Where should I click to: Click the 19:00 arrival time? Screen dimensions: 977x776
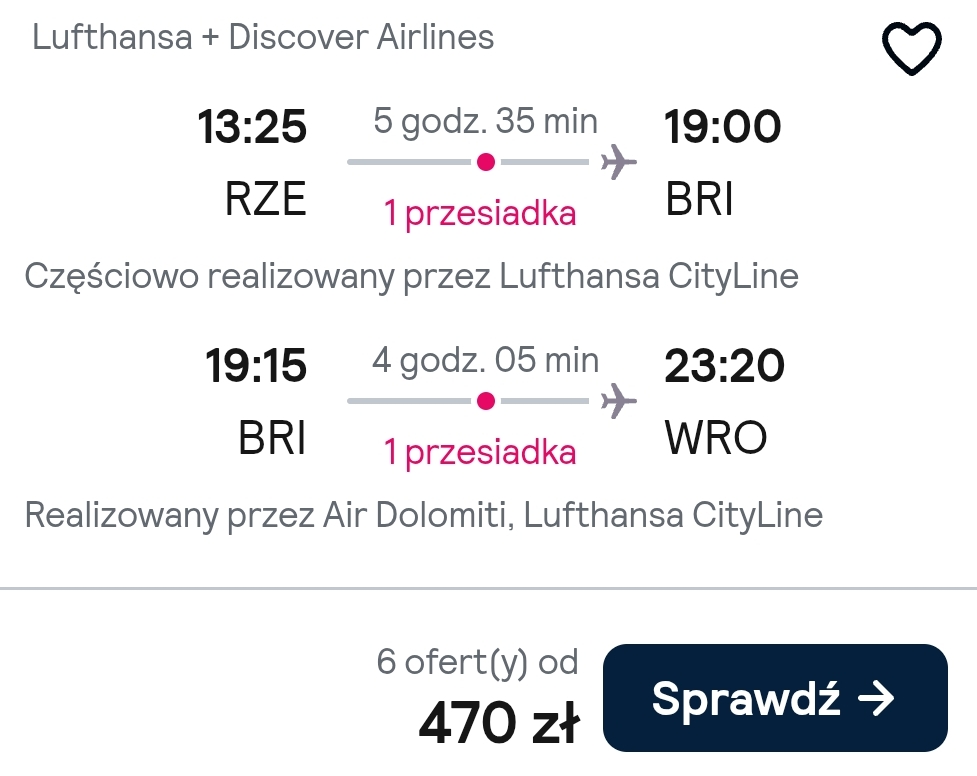click(722, 127)
